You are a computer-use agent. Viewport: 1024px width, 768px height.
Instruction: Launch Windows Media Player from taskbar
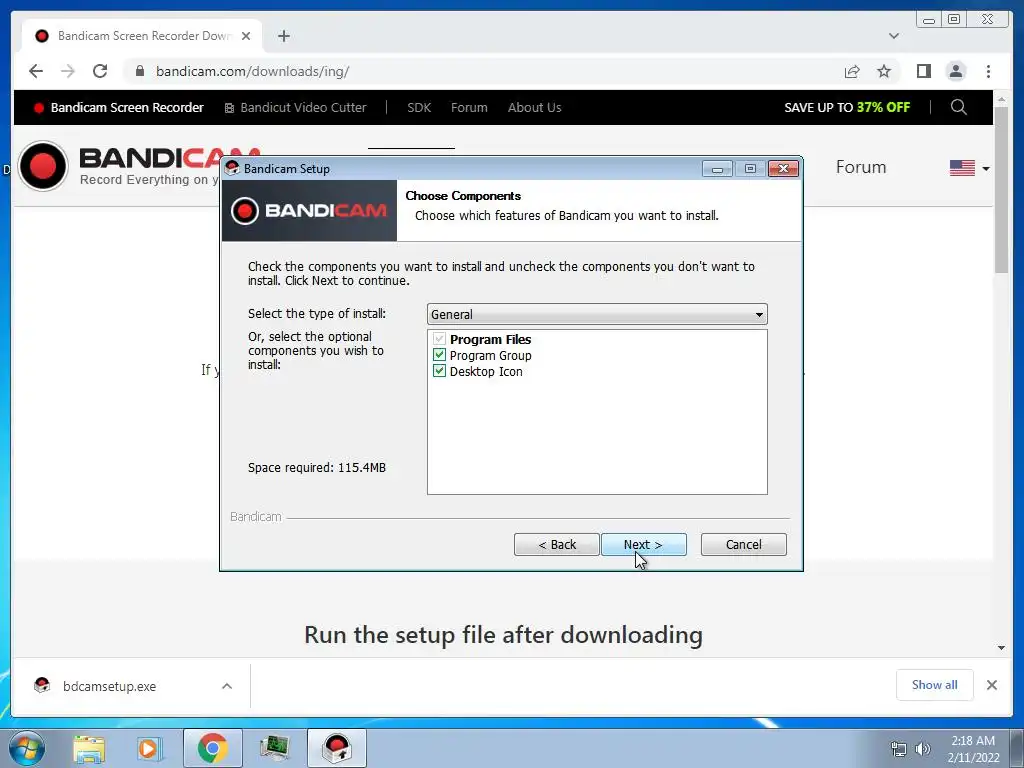[x=149, y=748]
